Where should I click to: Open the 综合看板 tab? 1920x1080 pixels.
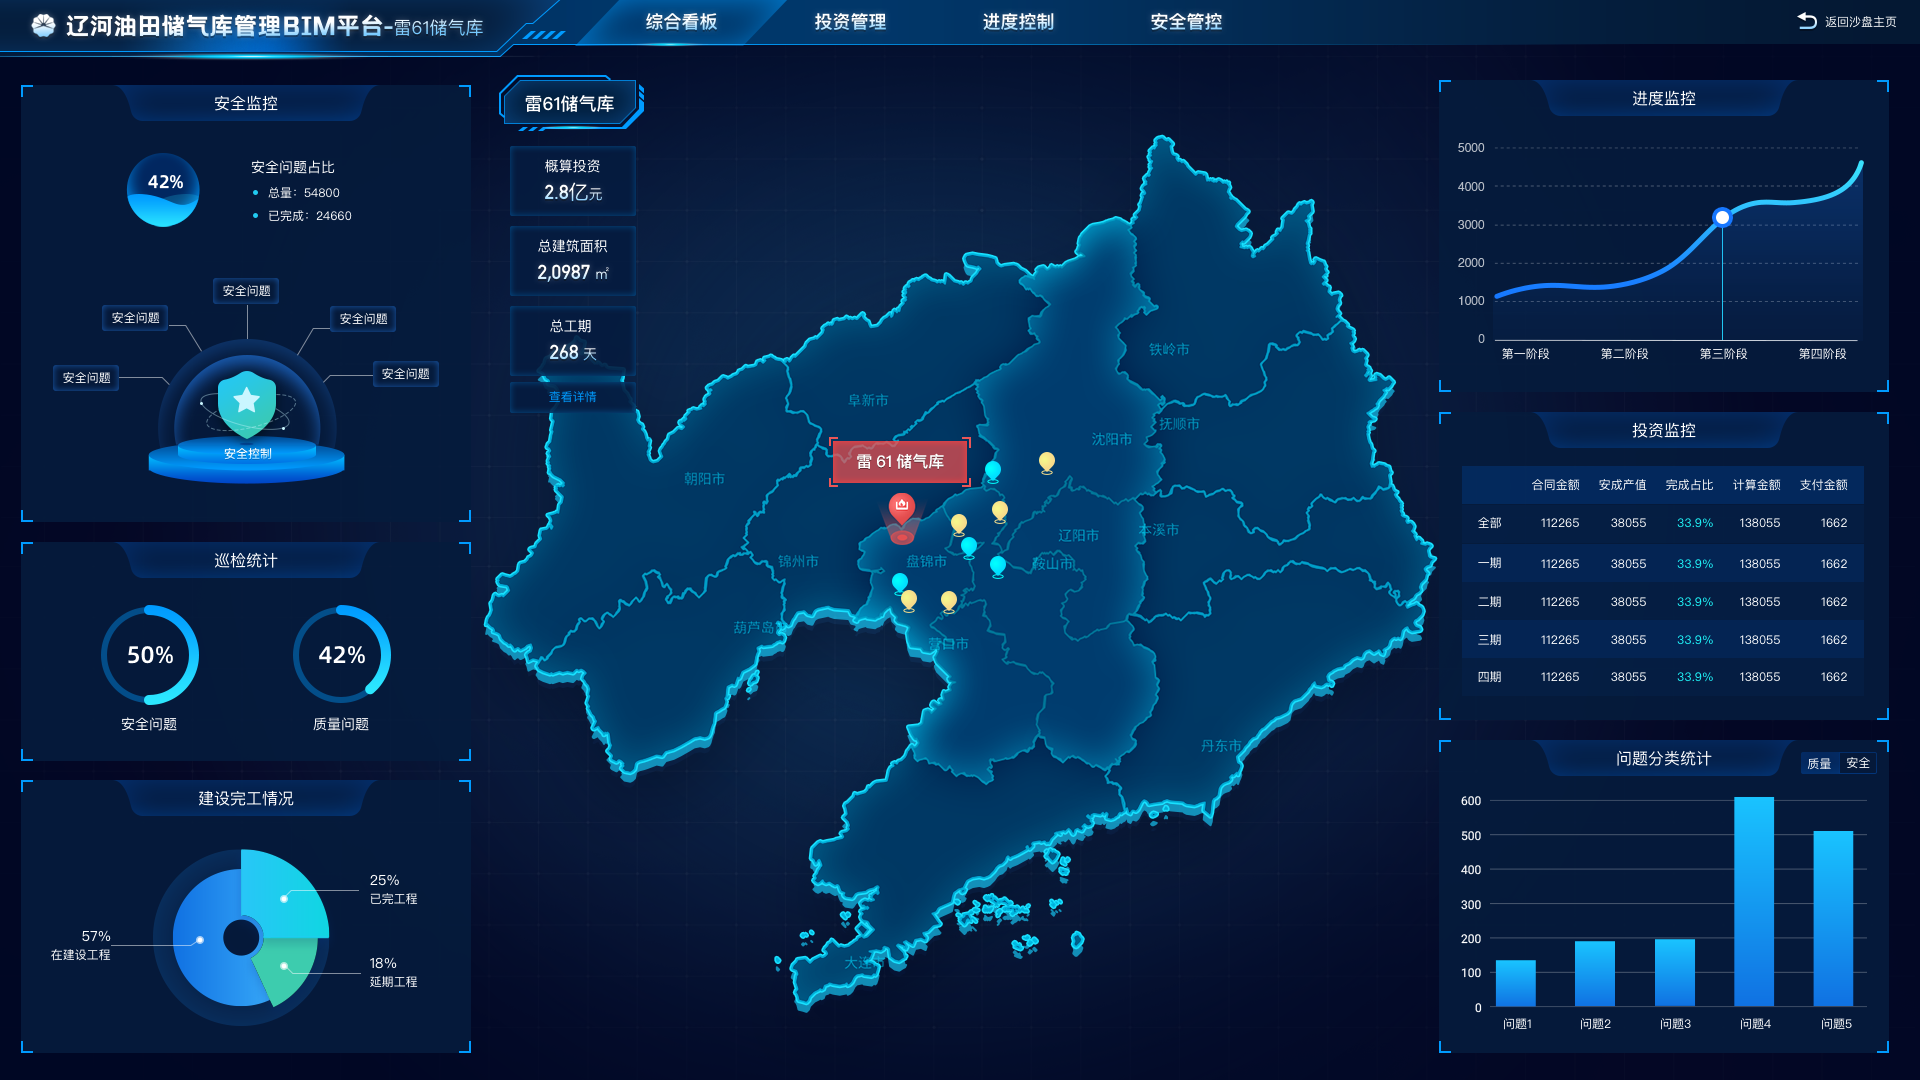[x=681, y=22]
